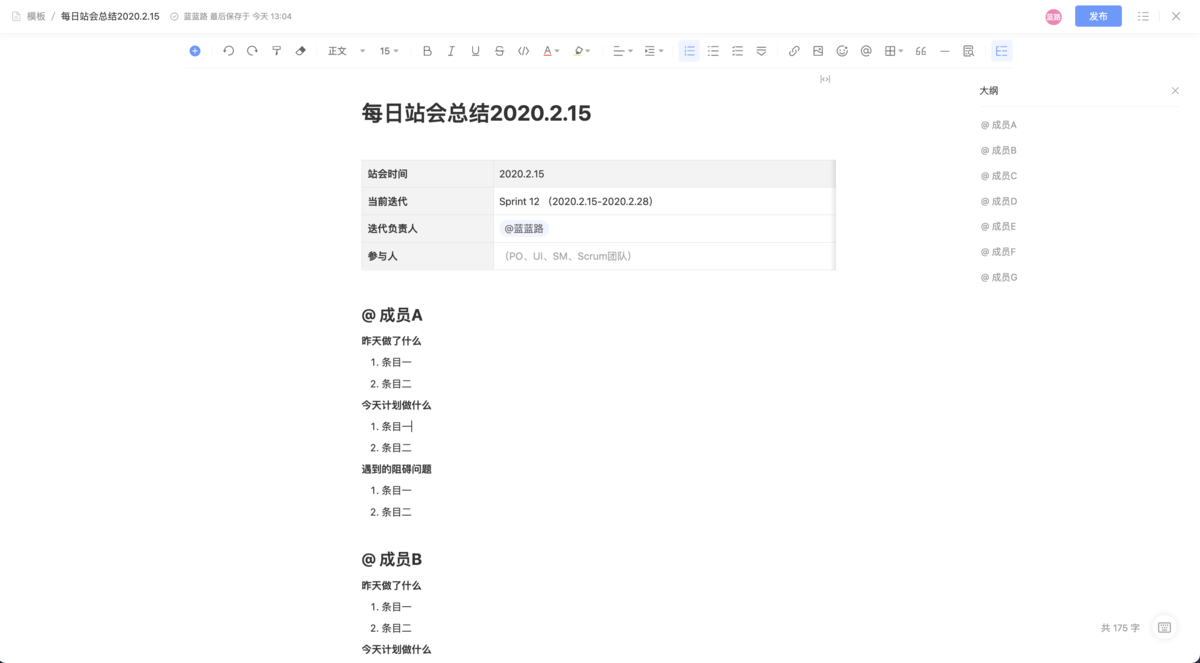Toggle bold formatting

point(427,51)
